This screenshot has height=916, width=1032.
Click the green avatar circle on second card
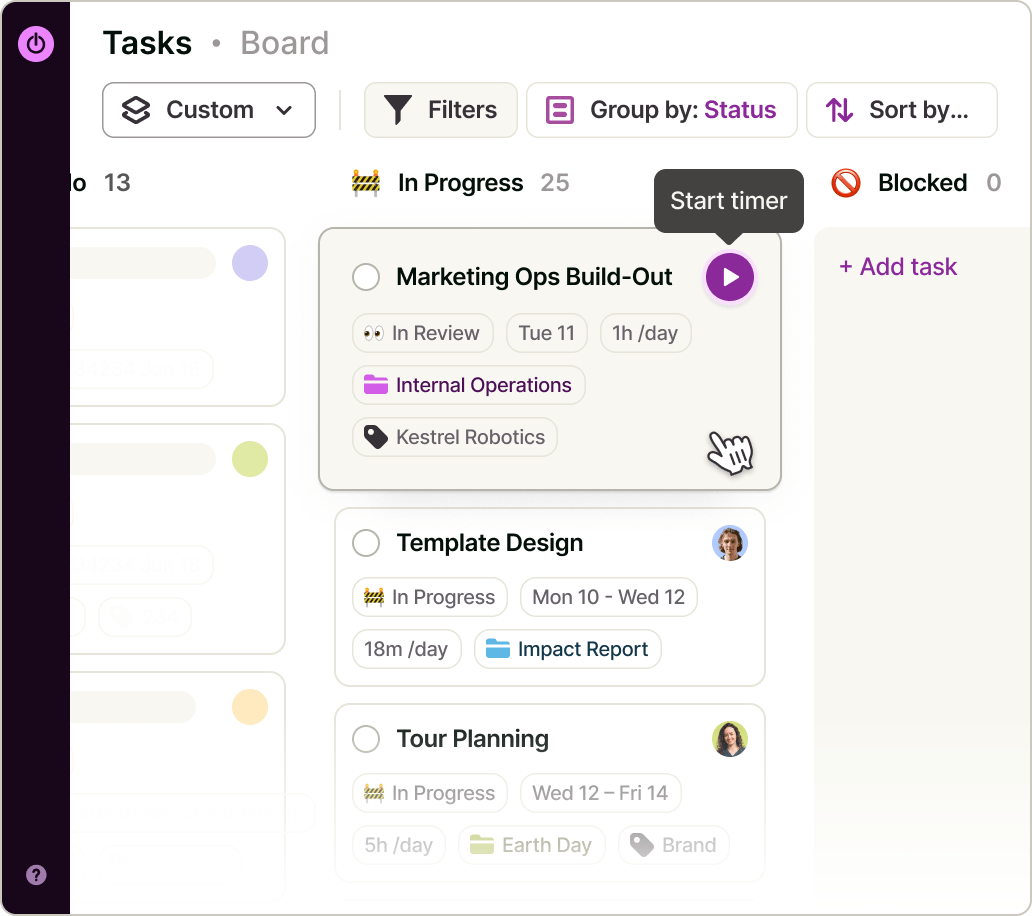pos(250,459)
